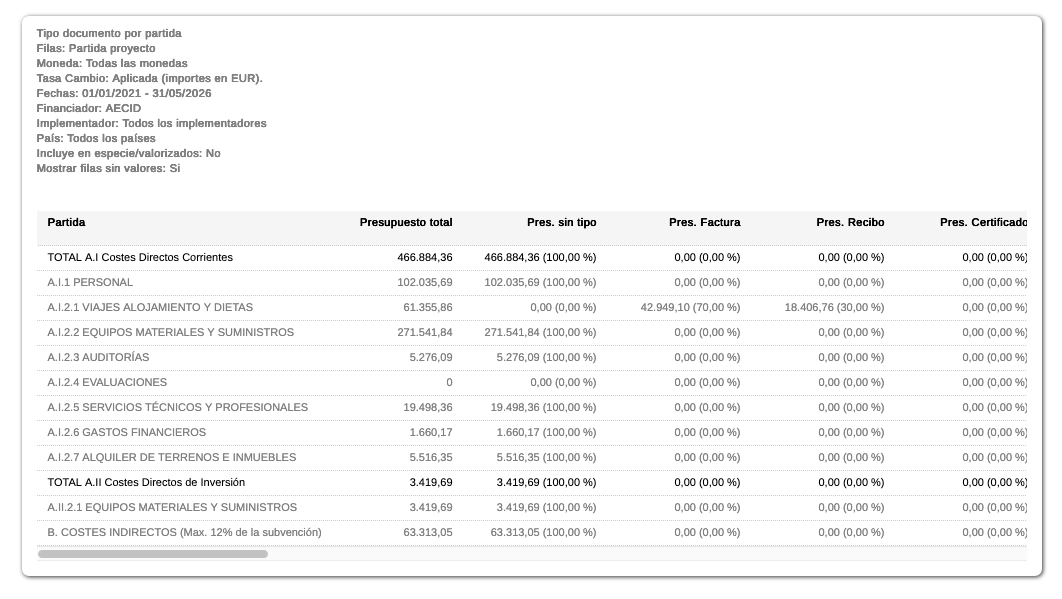Viewport: 1062px width, 599px height.
Task: Select the A.I.1 PERSONAL row label
Action: (90, 282)
